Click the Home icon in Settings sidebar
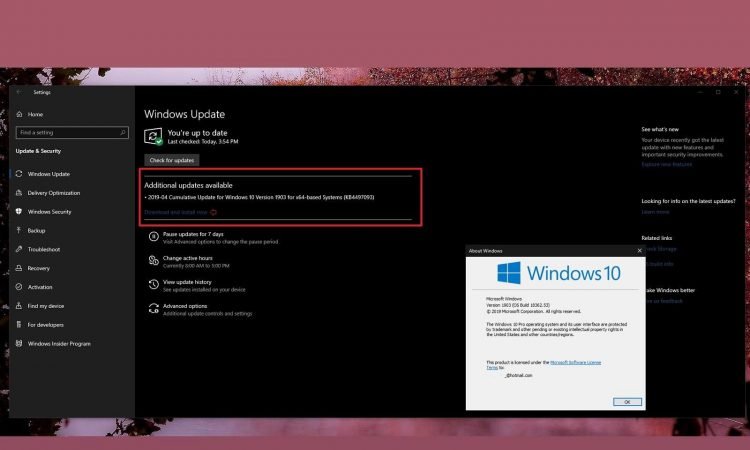This screenshot has height=450, width=750. pyautogui.click(x=19, y=114)
